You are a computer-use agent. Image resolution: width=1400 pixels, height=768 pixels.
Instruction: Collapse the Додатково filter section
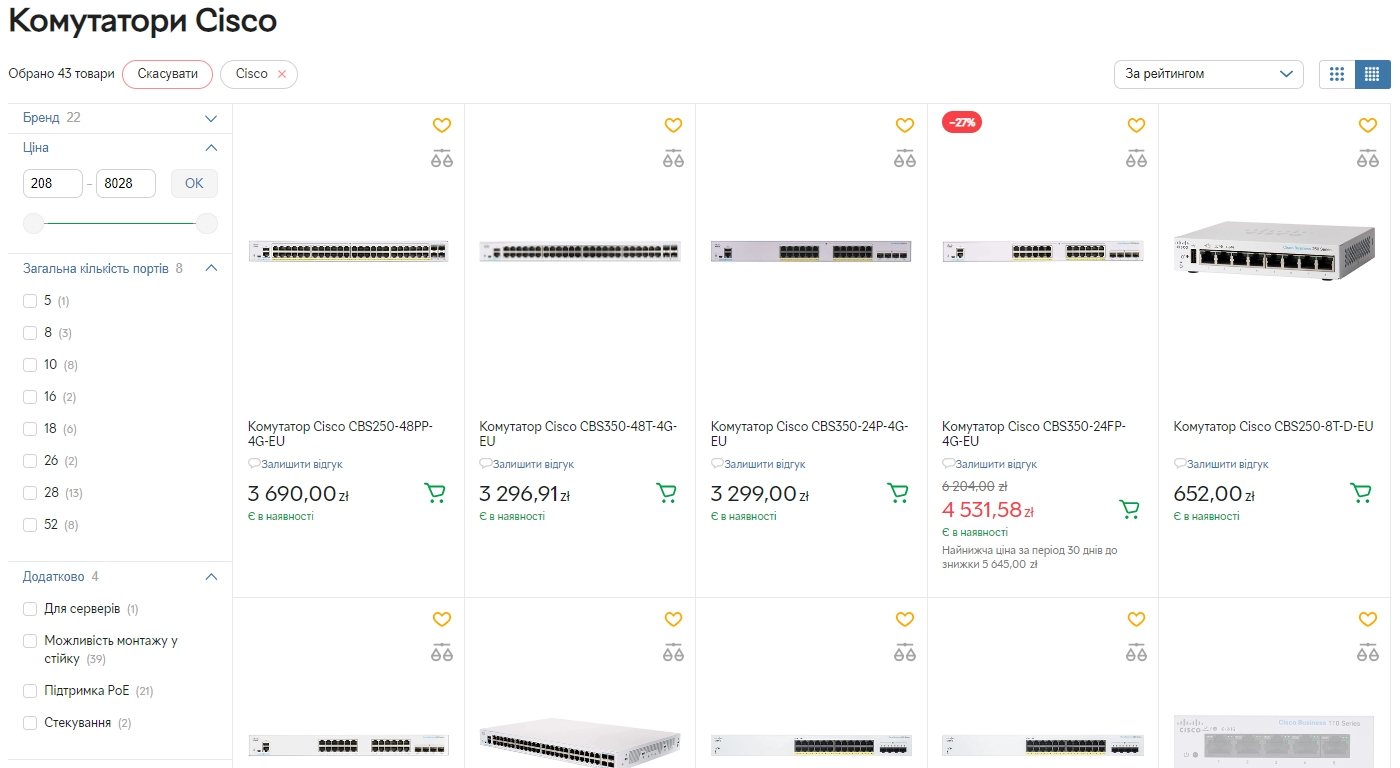211,577
